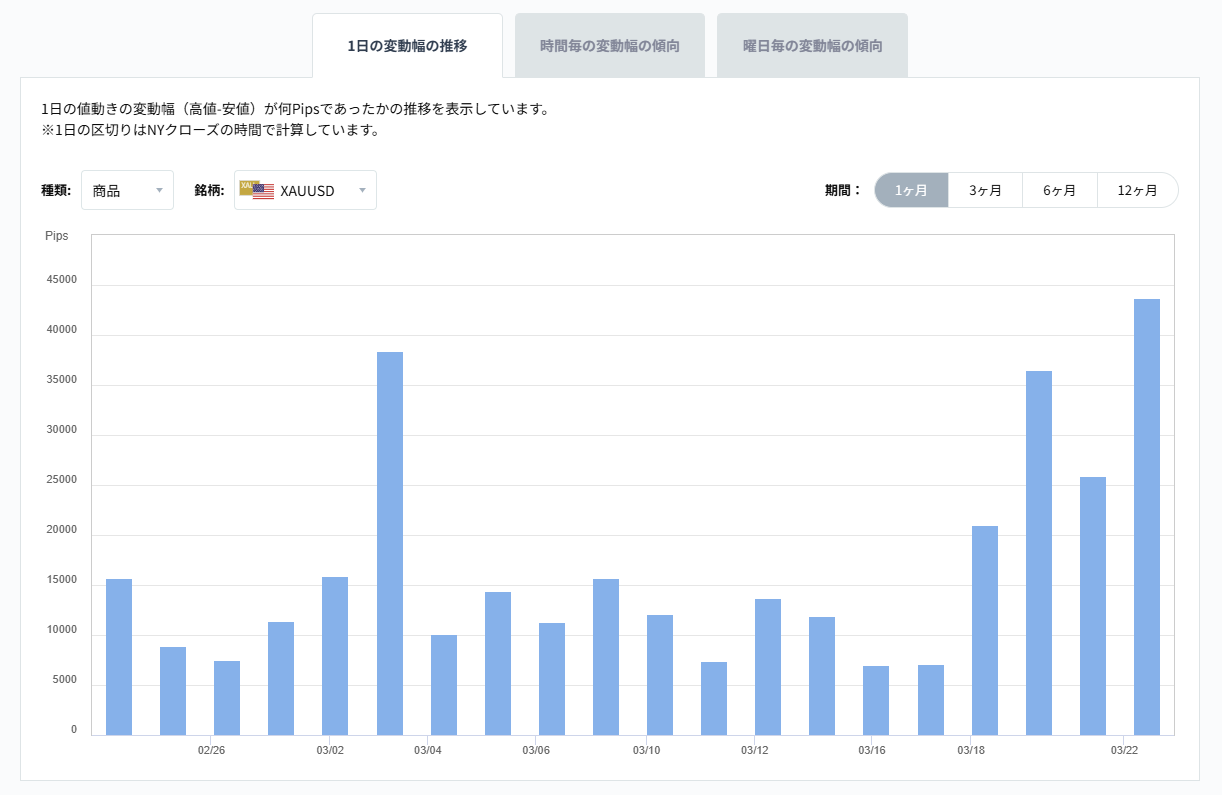This screenshot has height=795, width=1222.
Task: Click the highlighted 1ヶ月 period button
Action: [911, 190]
